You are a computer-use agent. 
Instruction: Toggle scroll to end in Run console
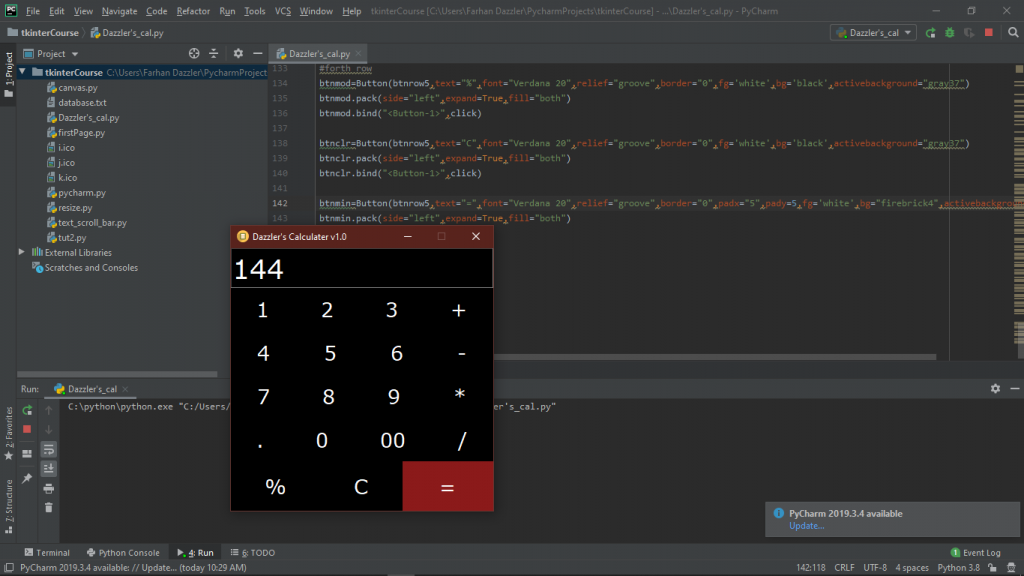[x=48, y=468]
